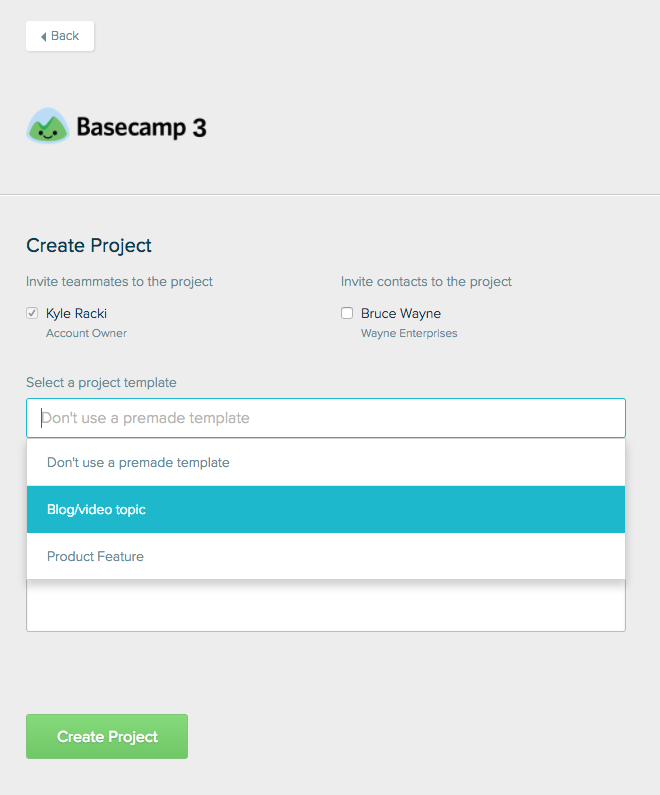Toggle the Kyle Racki checkbox
The width and height of the screenshot is (660, 795).
[32, 313]
